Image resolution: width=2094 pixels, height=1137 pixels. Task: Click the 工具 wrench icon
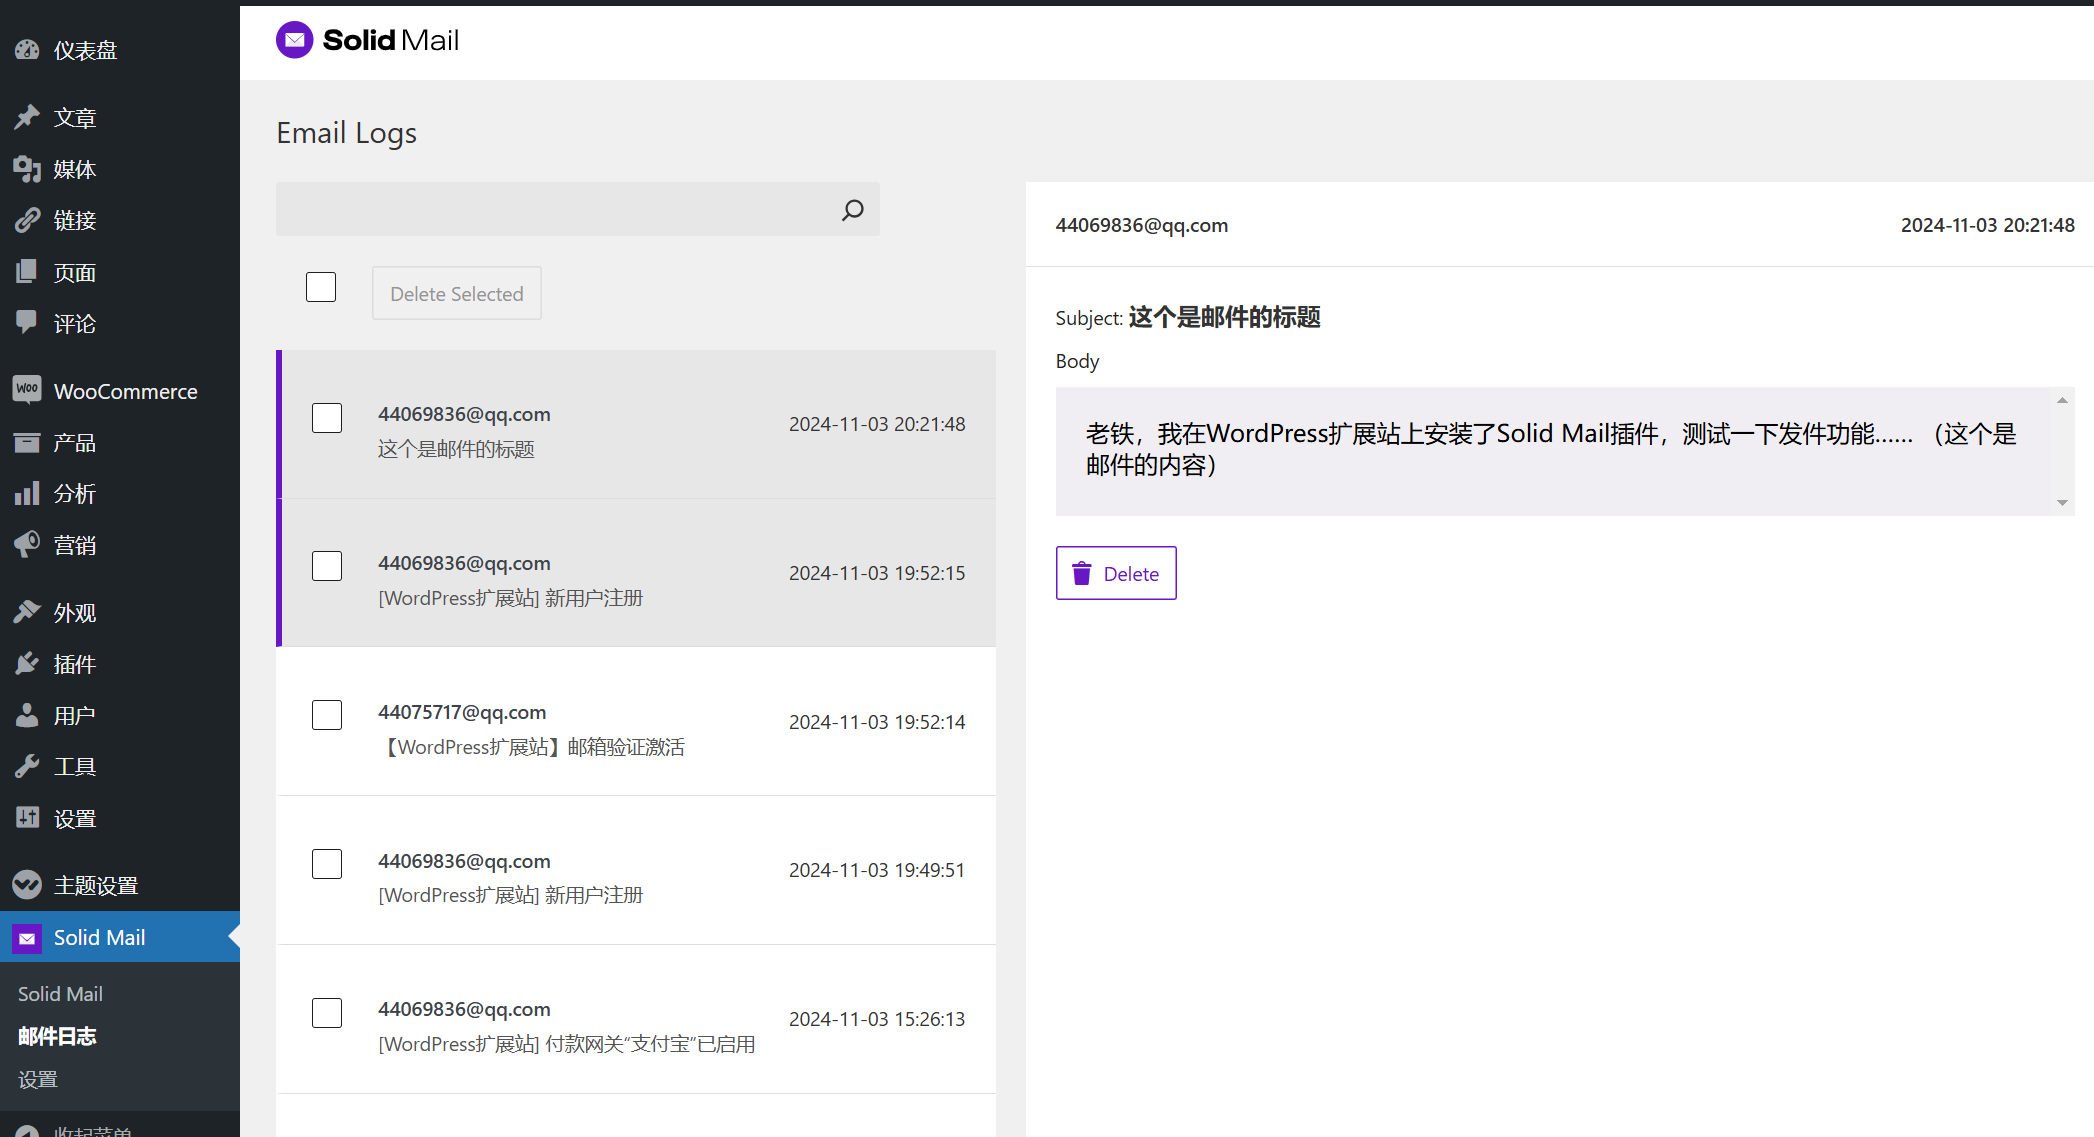27,767
